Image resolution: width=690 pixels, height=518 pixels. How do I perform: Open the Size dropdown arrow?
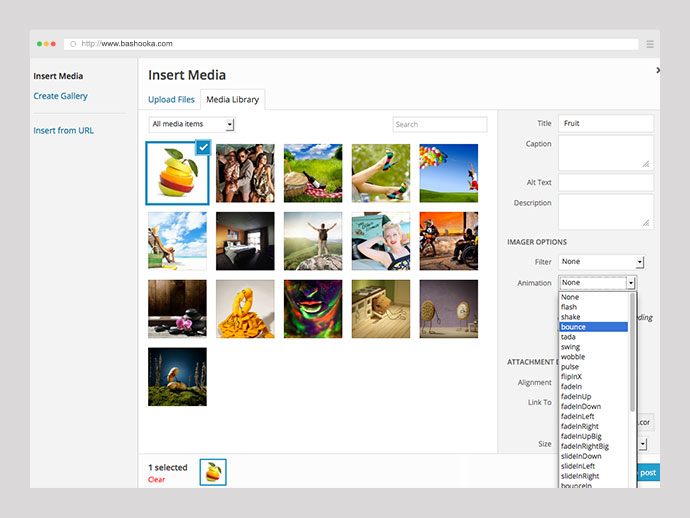click(x=642, y=444)
